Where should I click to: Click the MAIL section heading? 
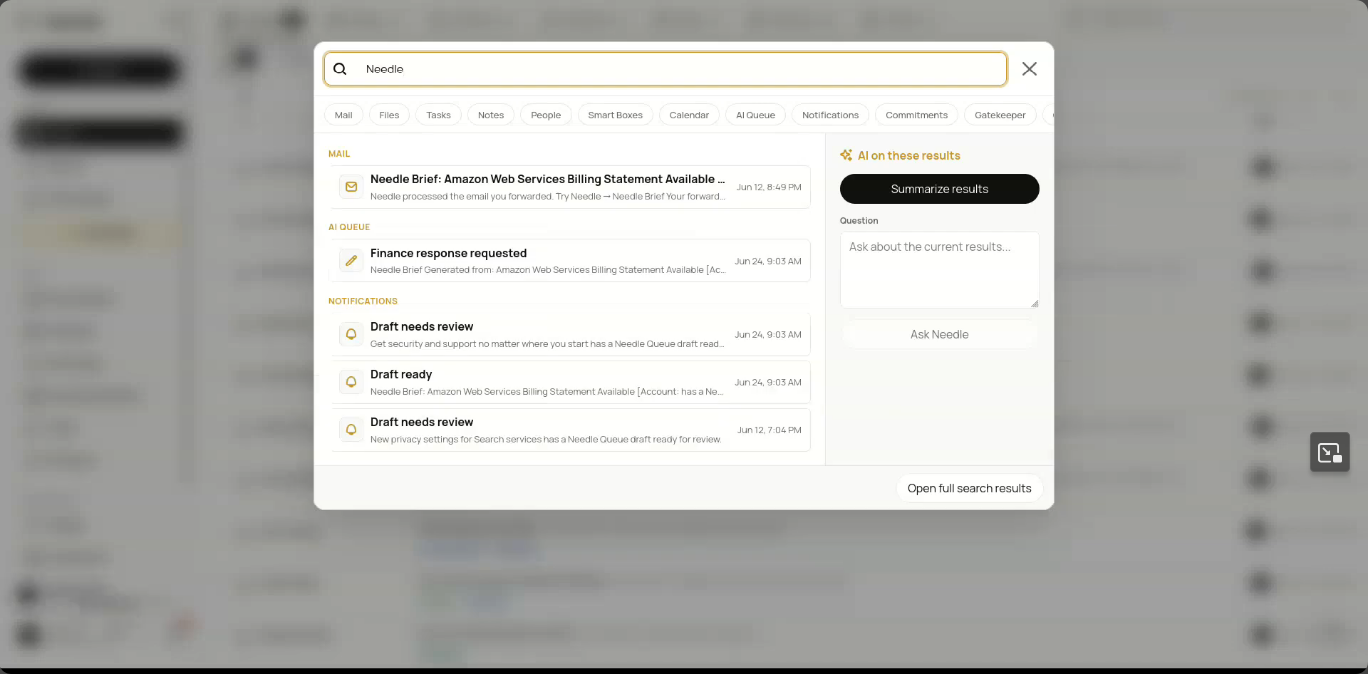click(x=339, y=154)
